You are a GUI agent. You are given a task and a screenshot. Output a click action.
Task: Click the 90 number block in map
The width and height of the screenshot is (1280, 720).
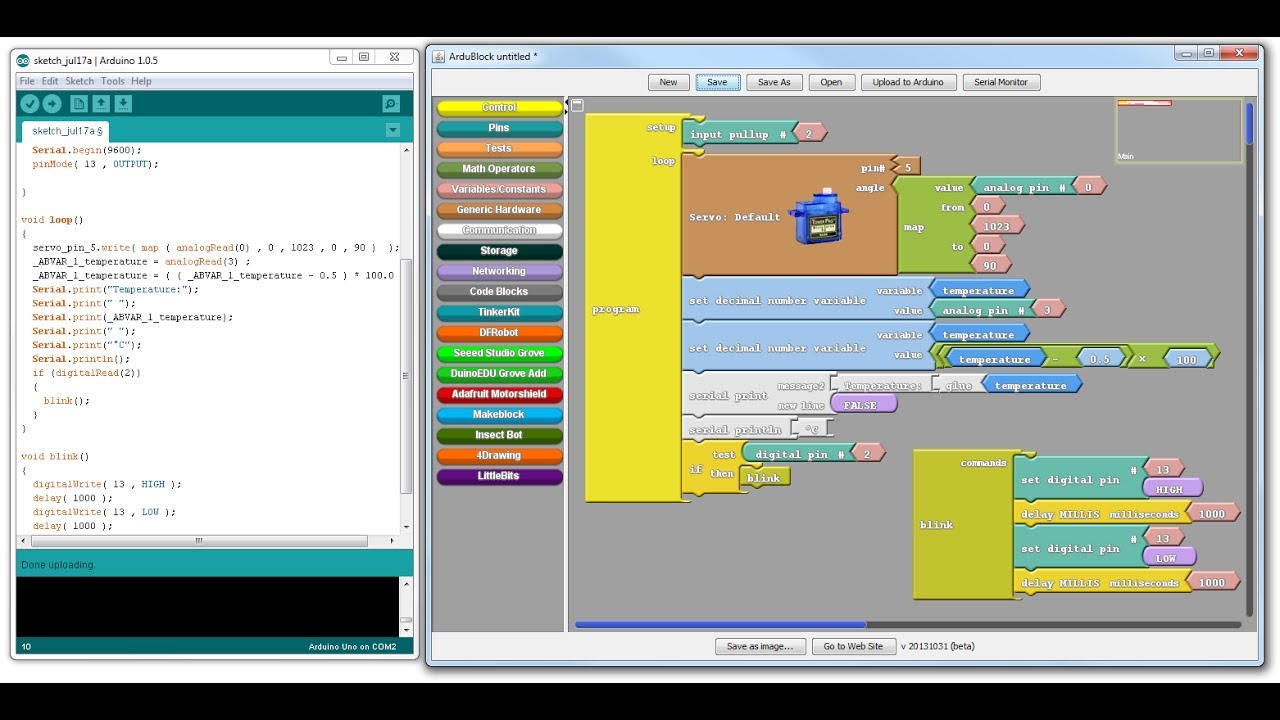point(989,265)
